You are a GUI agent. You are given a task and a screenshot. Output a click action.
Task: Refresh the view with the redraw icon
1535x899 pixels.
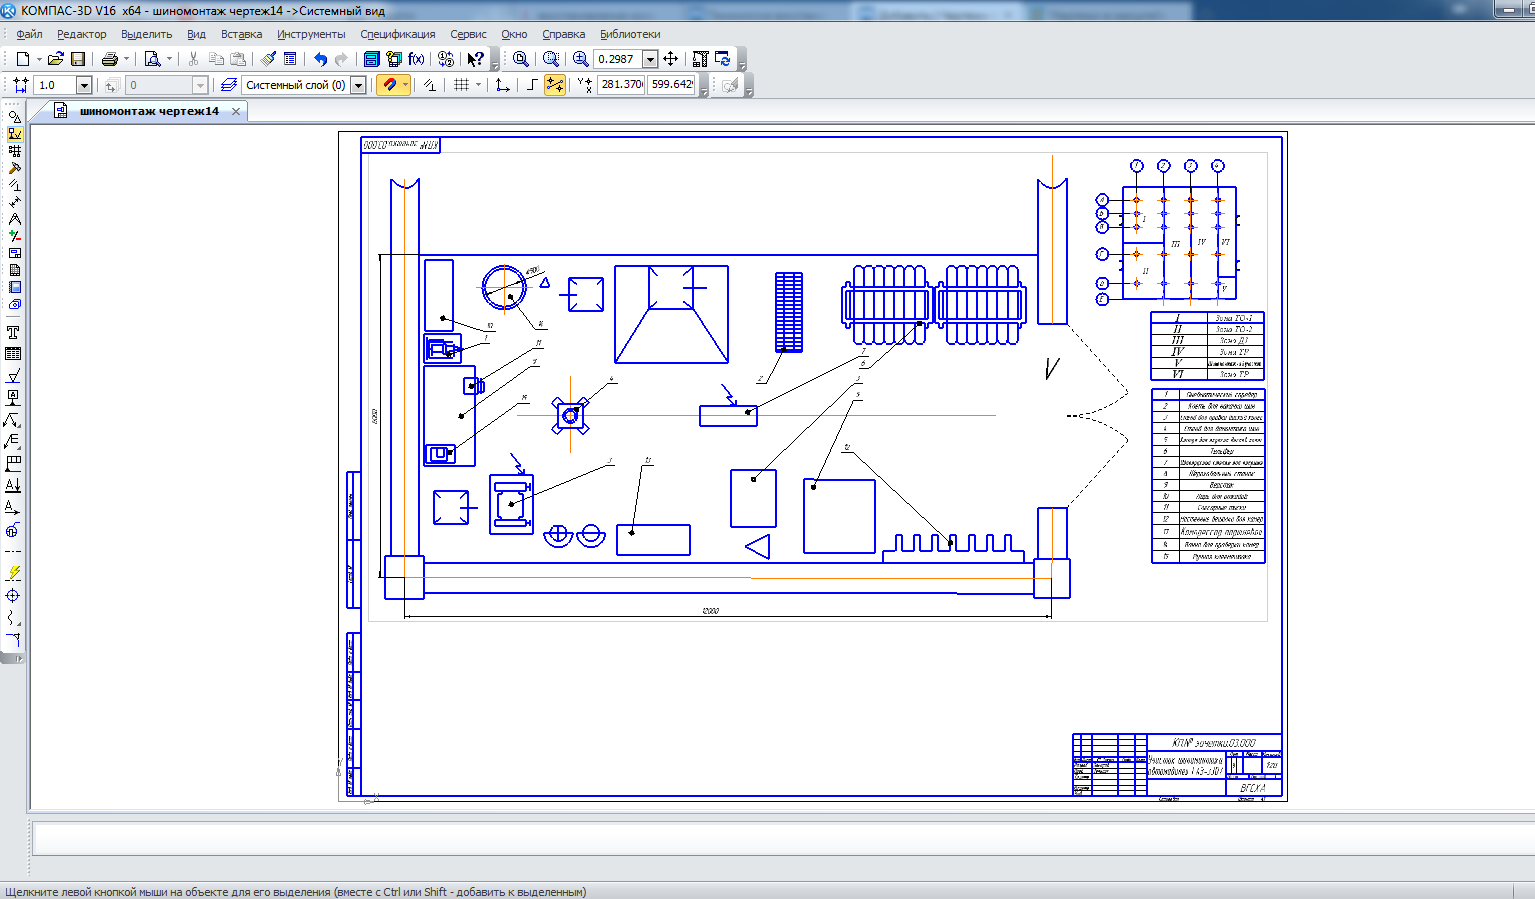723,59
